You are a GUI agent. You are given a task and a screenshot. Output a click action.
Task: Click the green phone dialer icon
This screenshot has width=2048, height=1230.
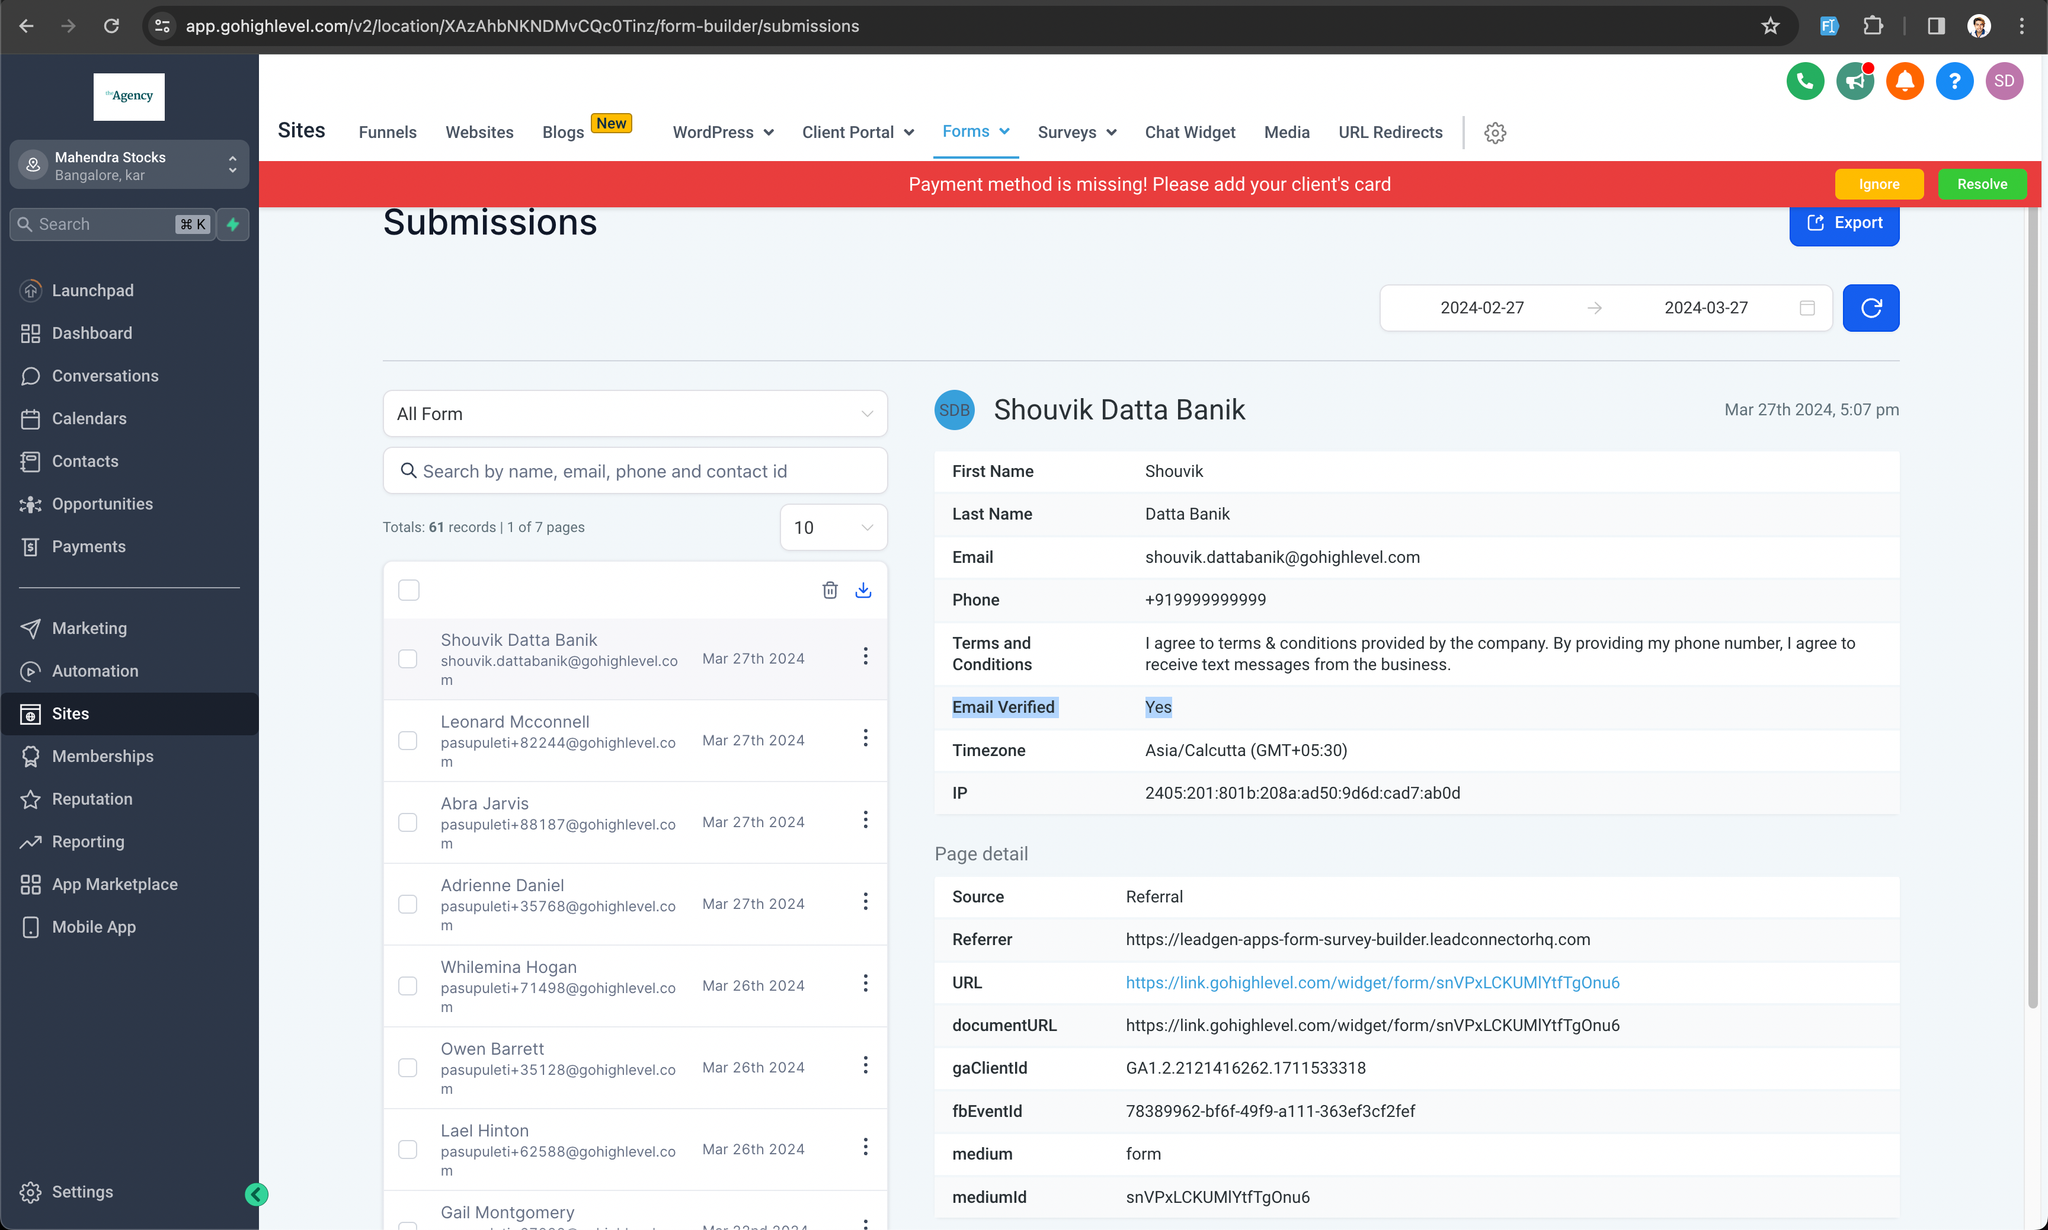(1805, 81)
